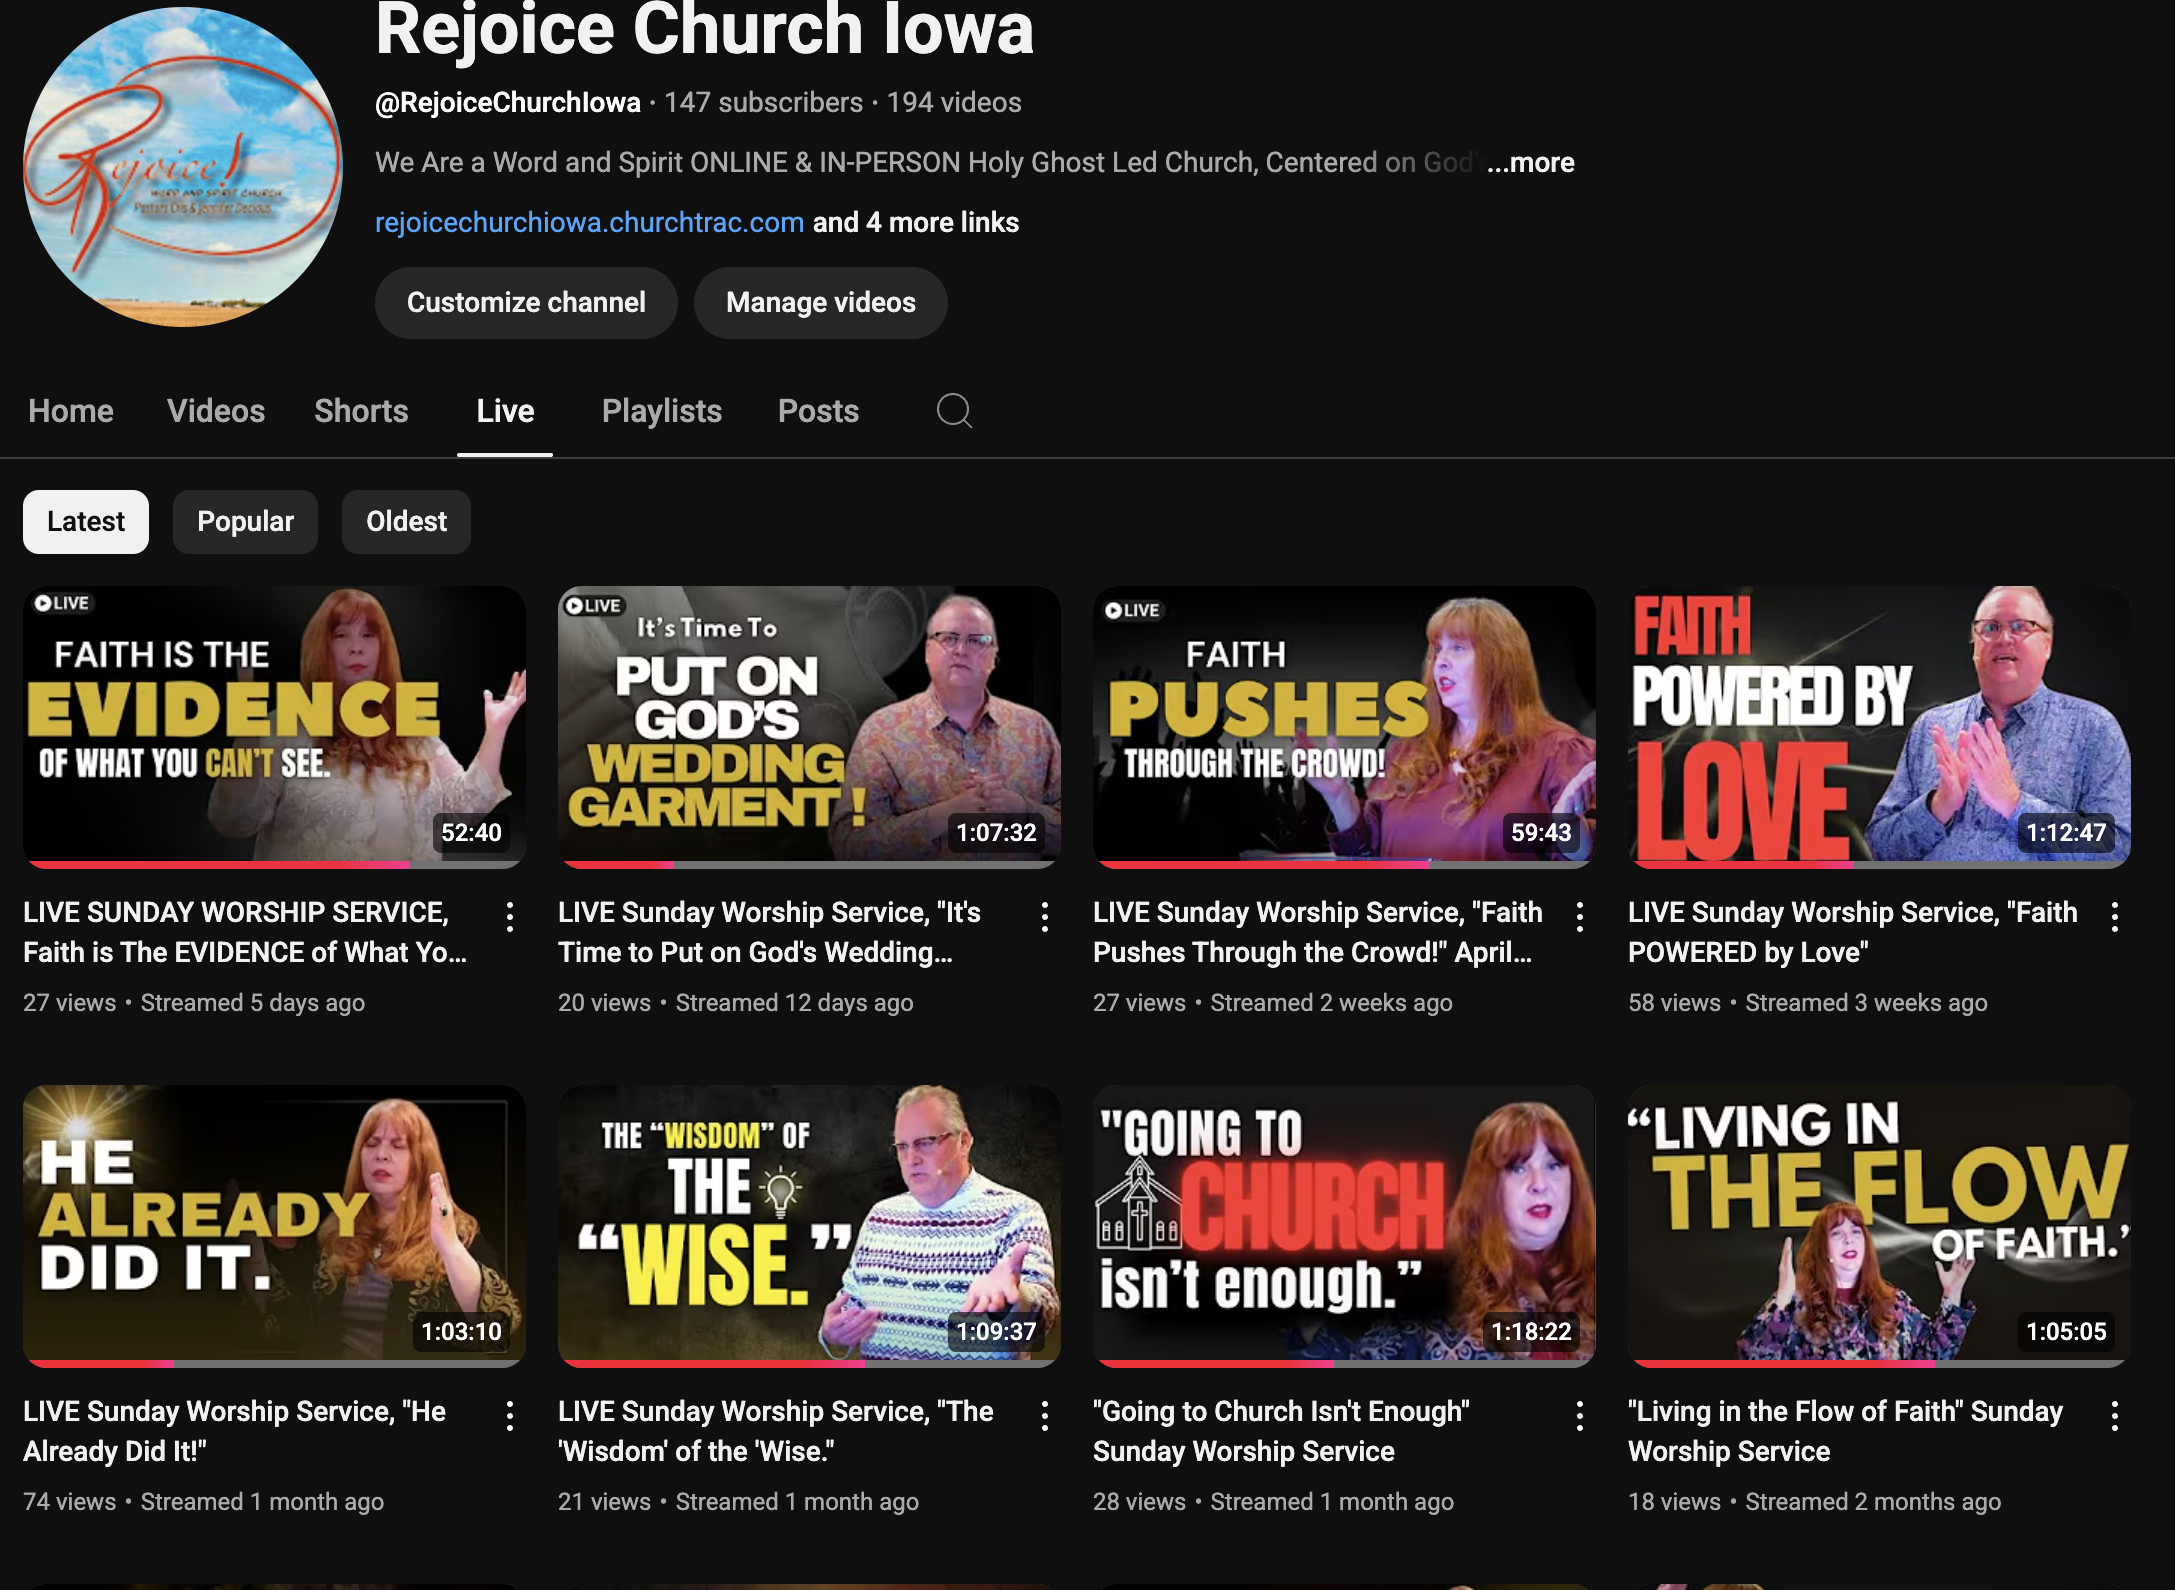The height and width of the screenshot is (1590, 2175).
Task: Sort live streams by Popular
Action: click(245, 522)
